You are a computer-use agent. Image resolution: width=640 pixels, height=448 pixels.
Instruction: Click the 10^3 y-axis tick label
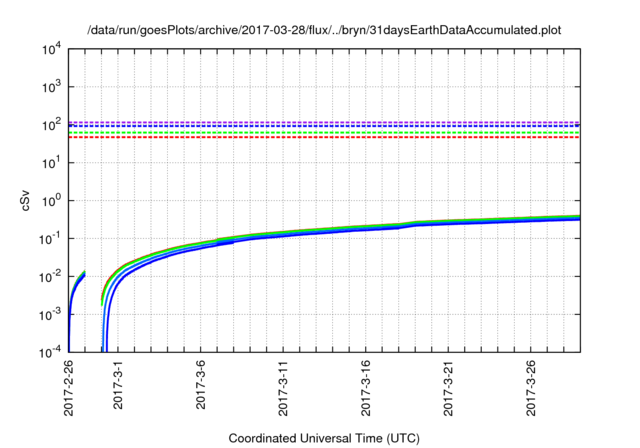pos(51,86)
